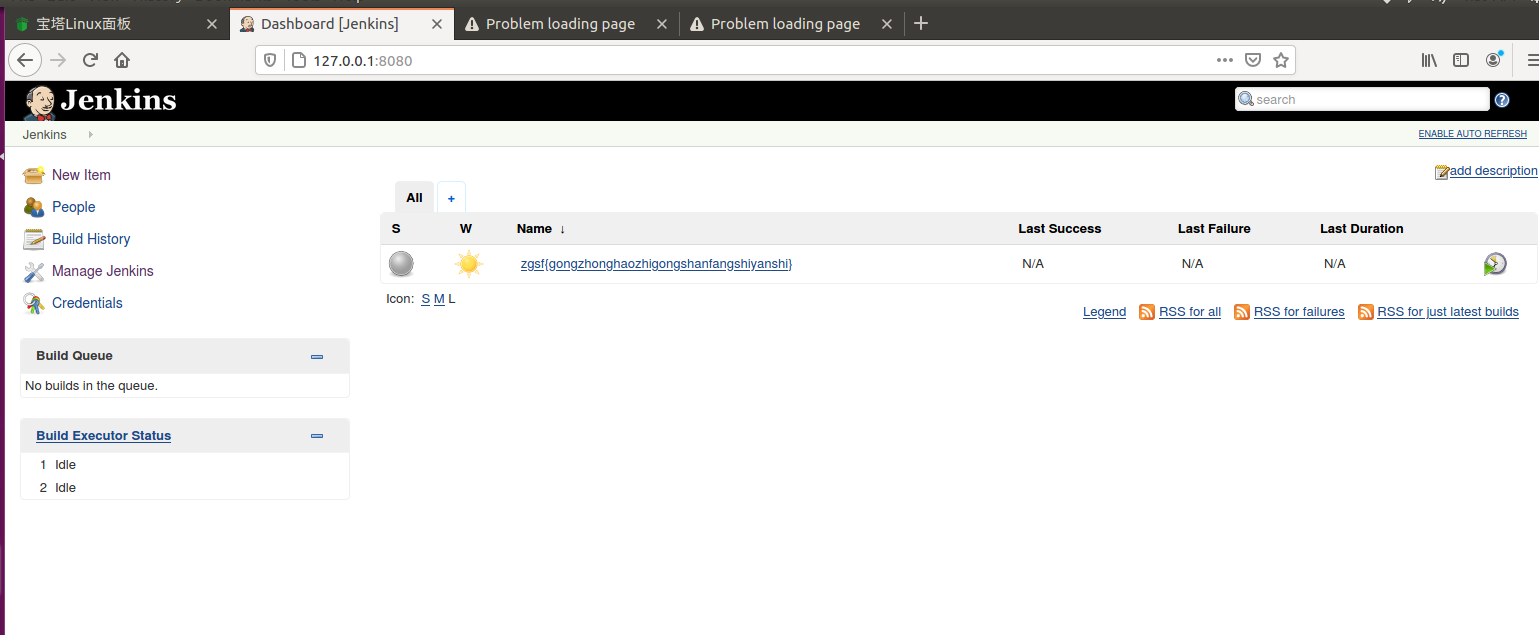Close the 宝塔Linux面板 tab
This screenshot has width=1539, height=635.
pyautogui.click(x=211, y=24)
